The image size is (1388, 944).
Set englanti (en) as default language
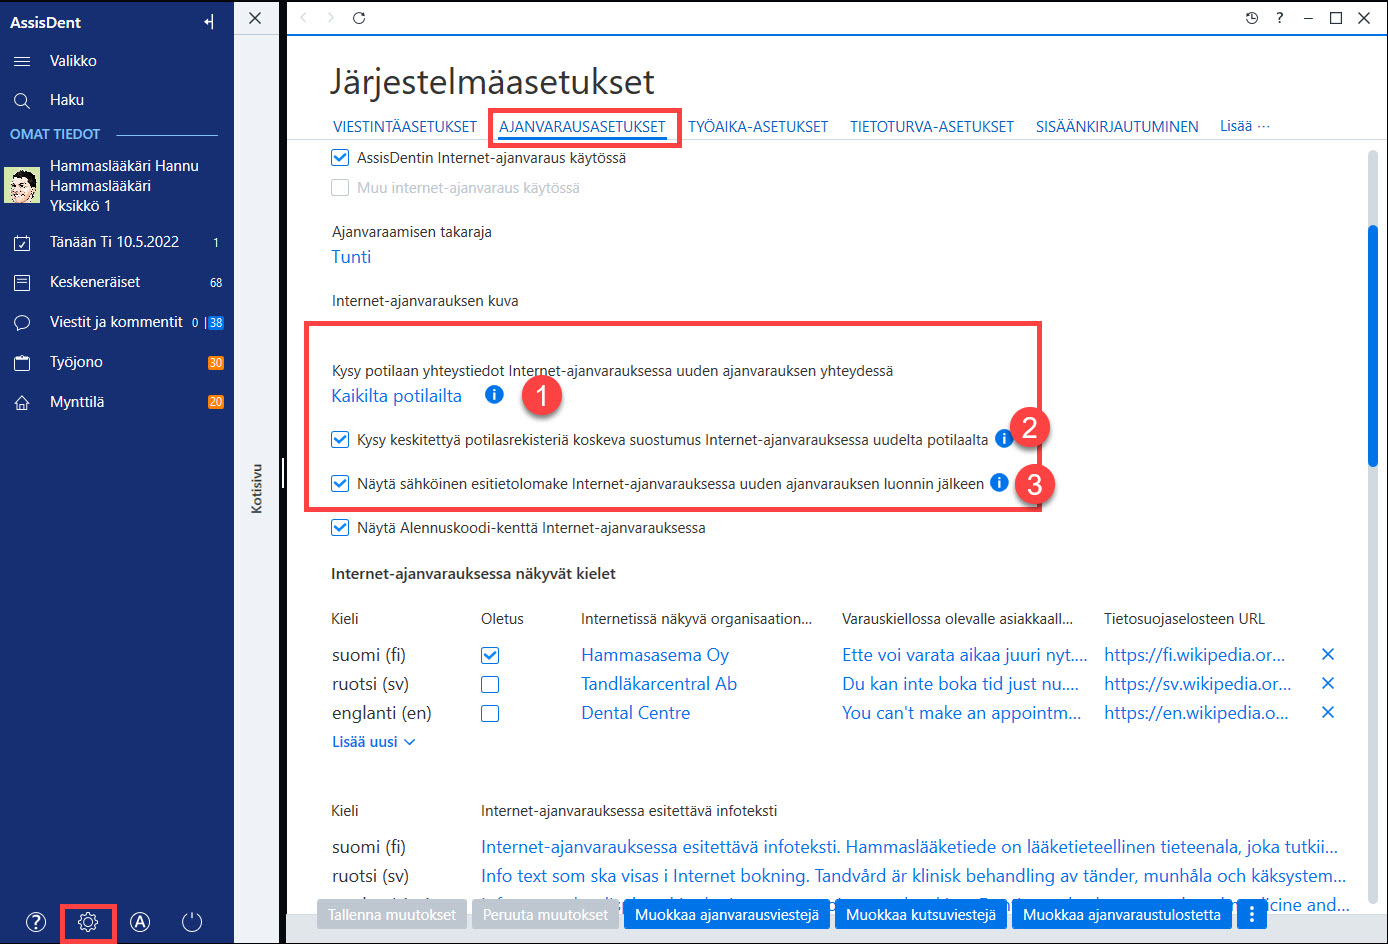[490, 714]
